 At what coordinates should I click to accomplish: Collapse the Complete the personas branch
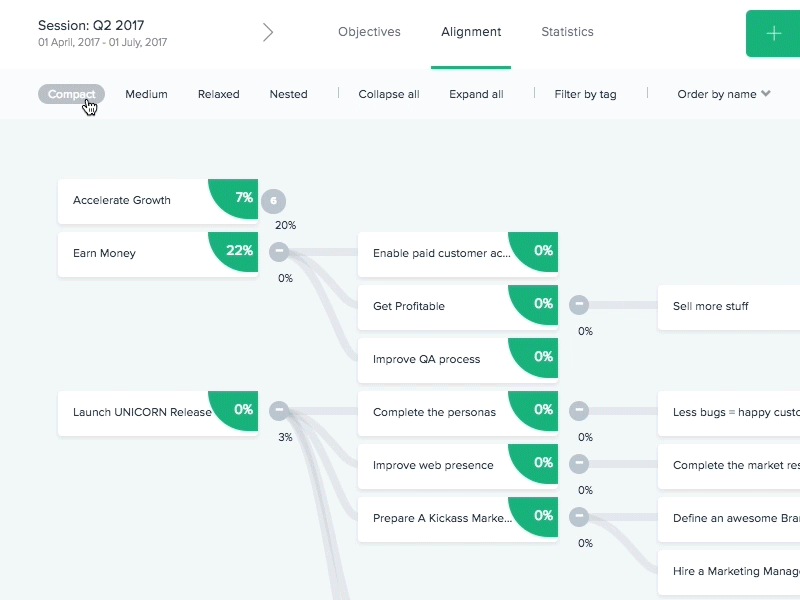(x=579, y=410)
